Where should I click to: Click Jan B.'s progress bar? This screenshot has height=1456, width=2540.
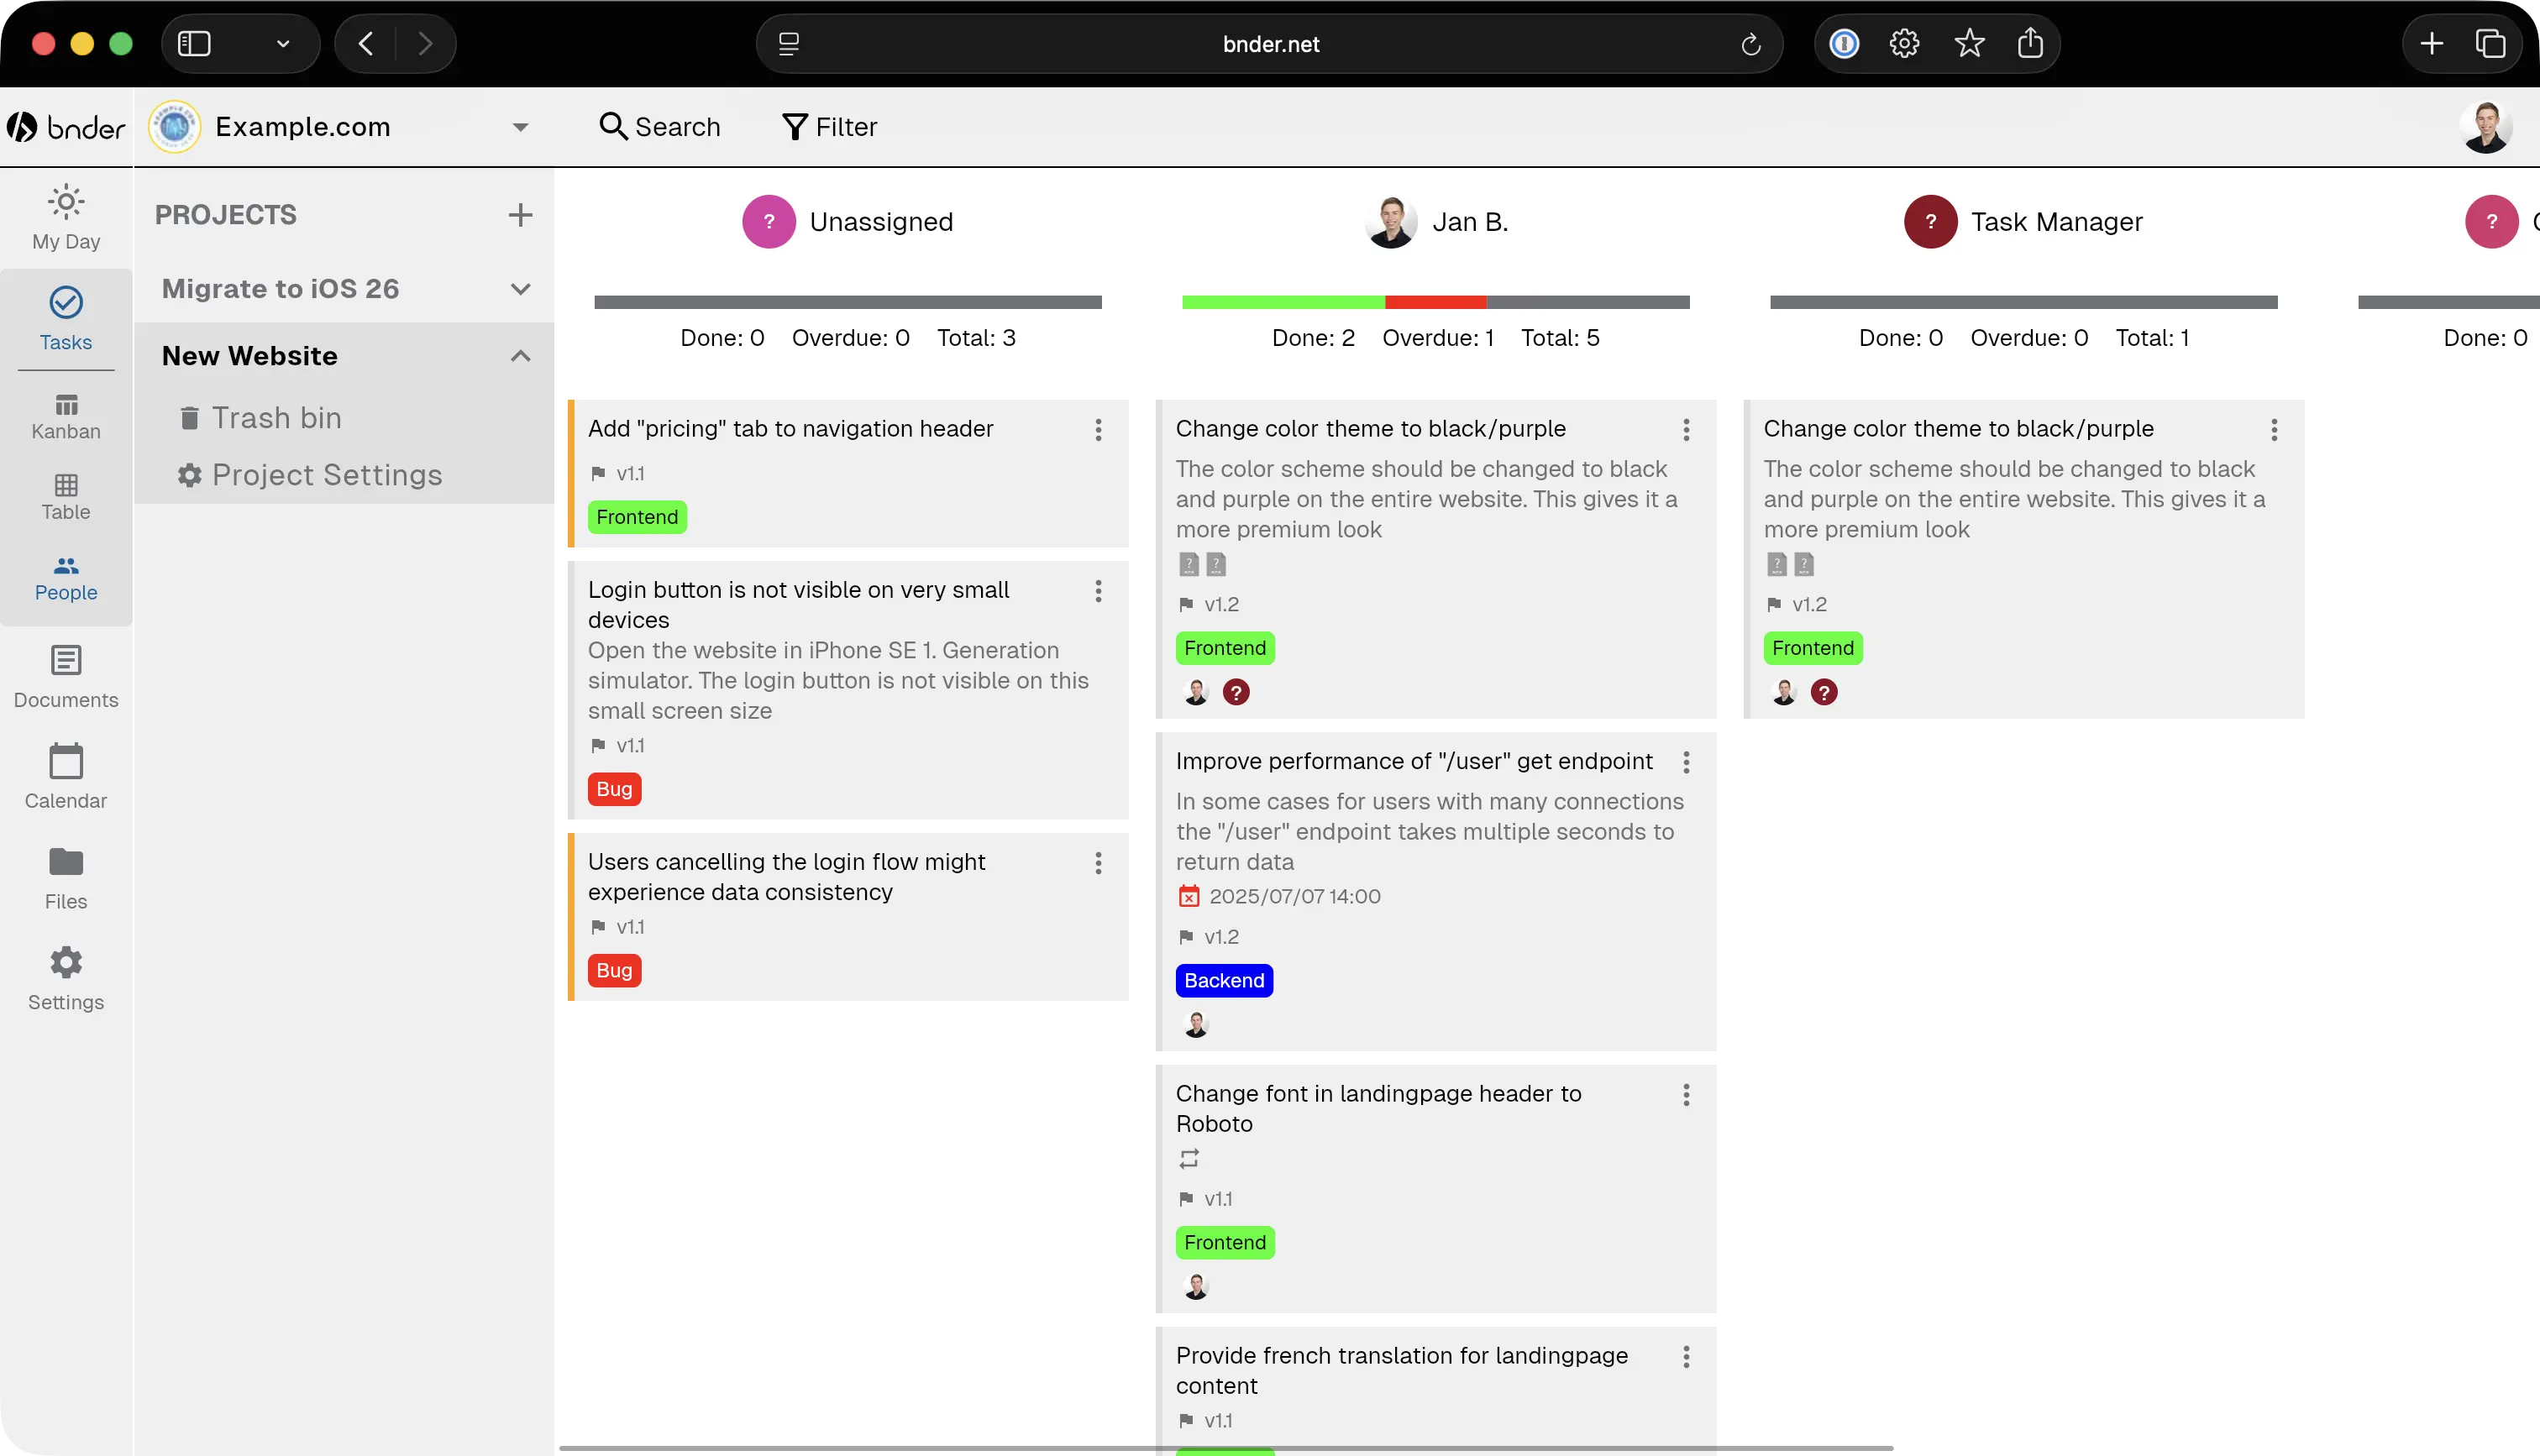click(x=1436, y=300)
